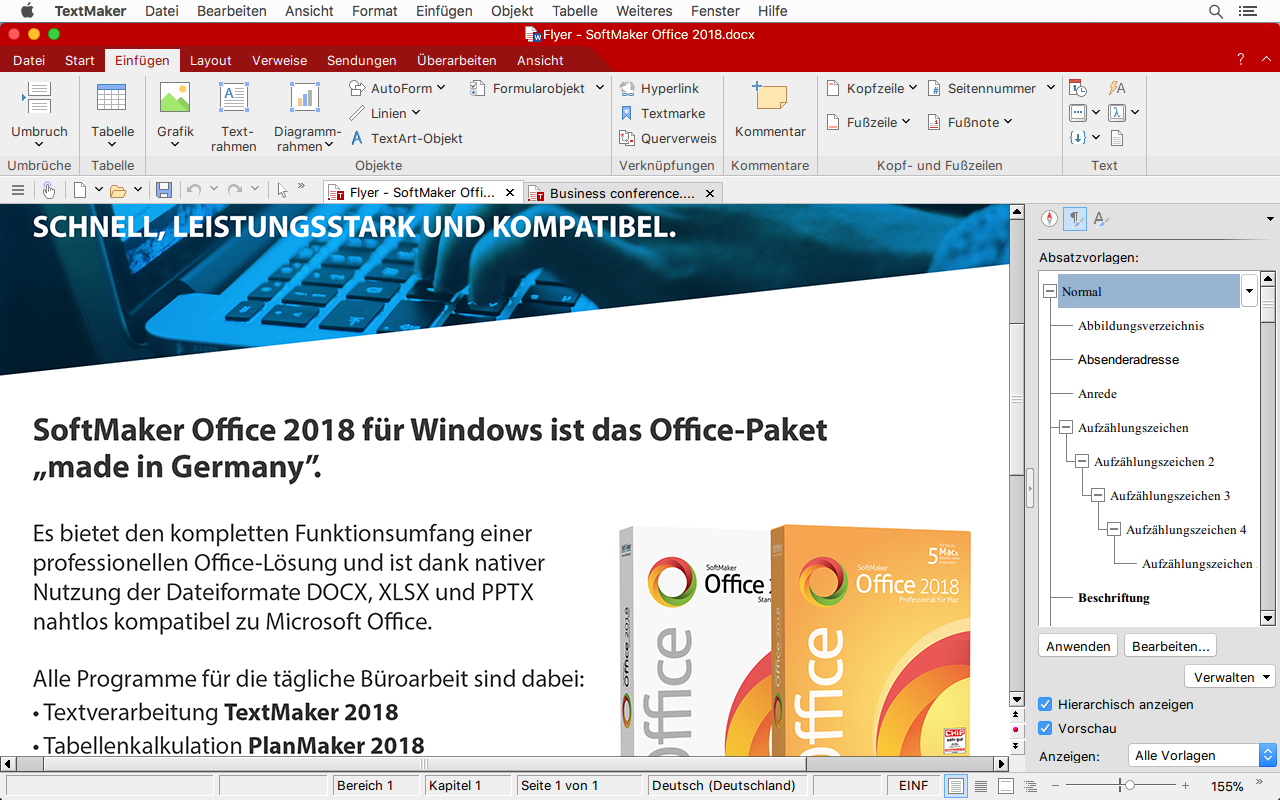Insert a Querverweis cross-reference
Screen dimensions: 1280x800
[668, 138]
